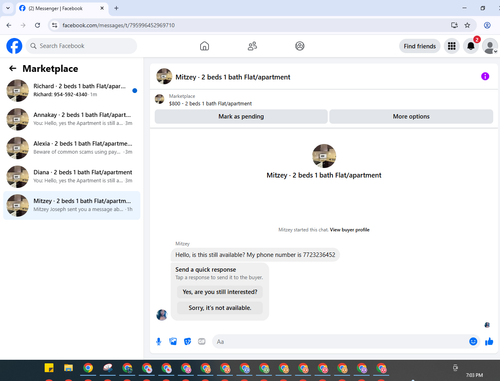
Task: Open Annakay's apartment conversation
Action: coord(72,119)
